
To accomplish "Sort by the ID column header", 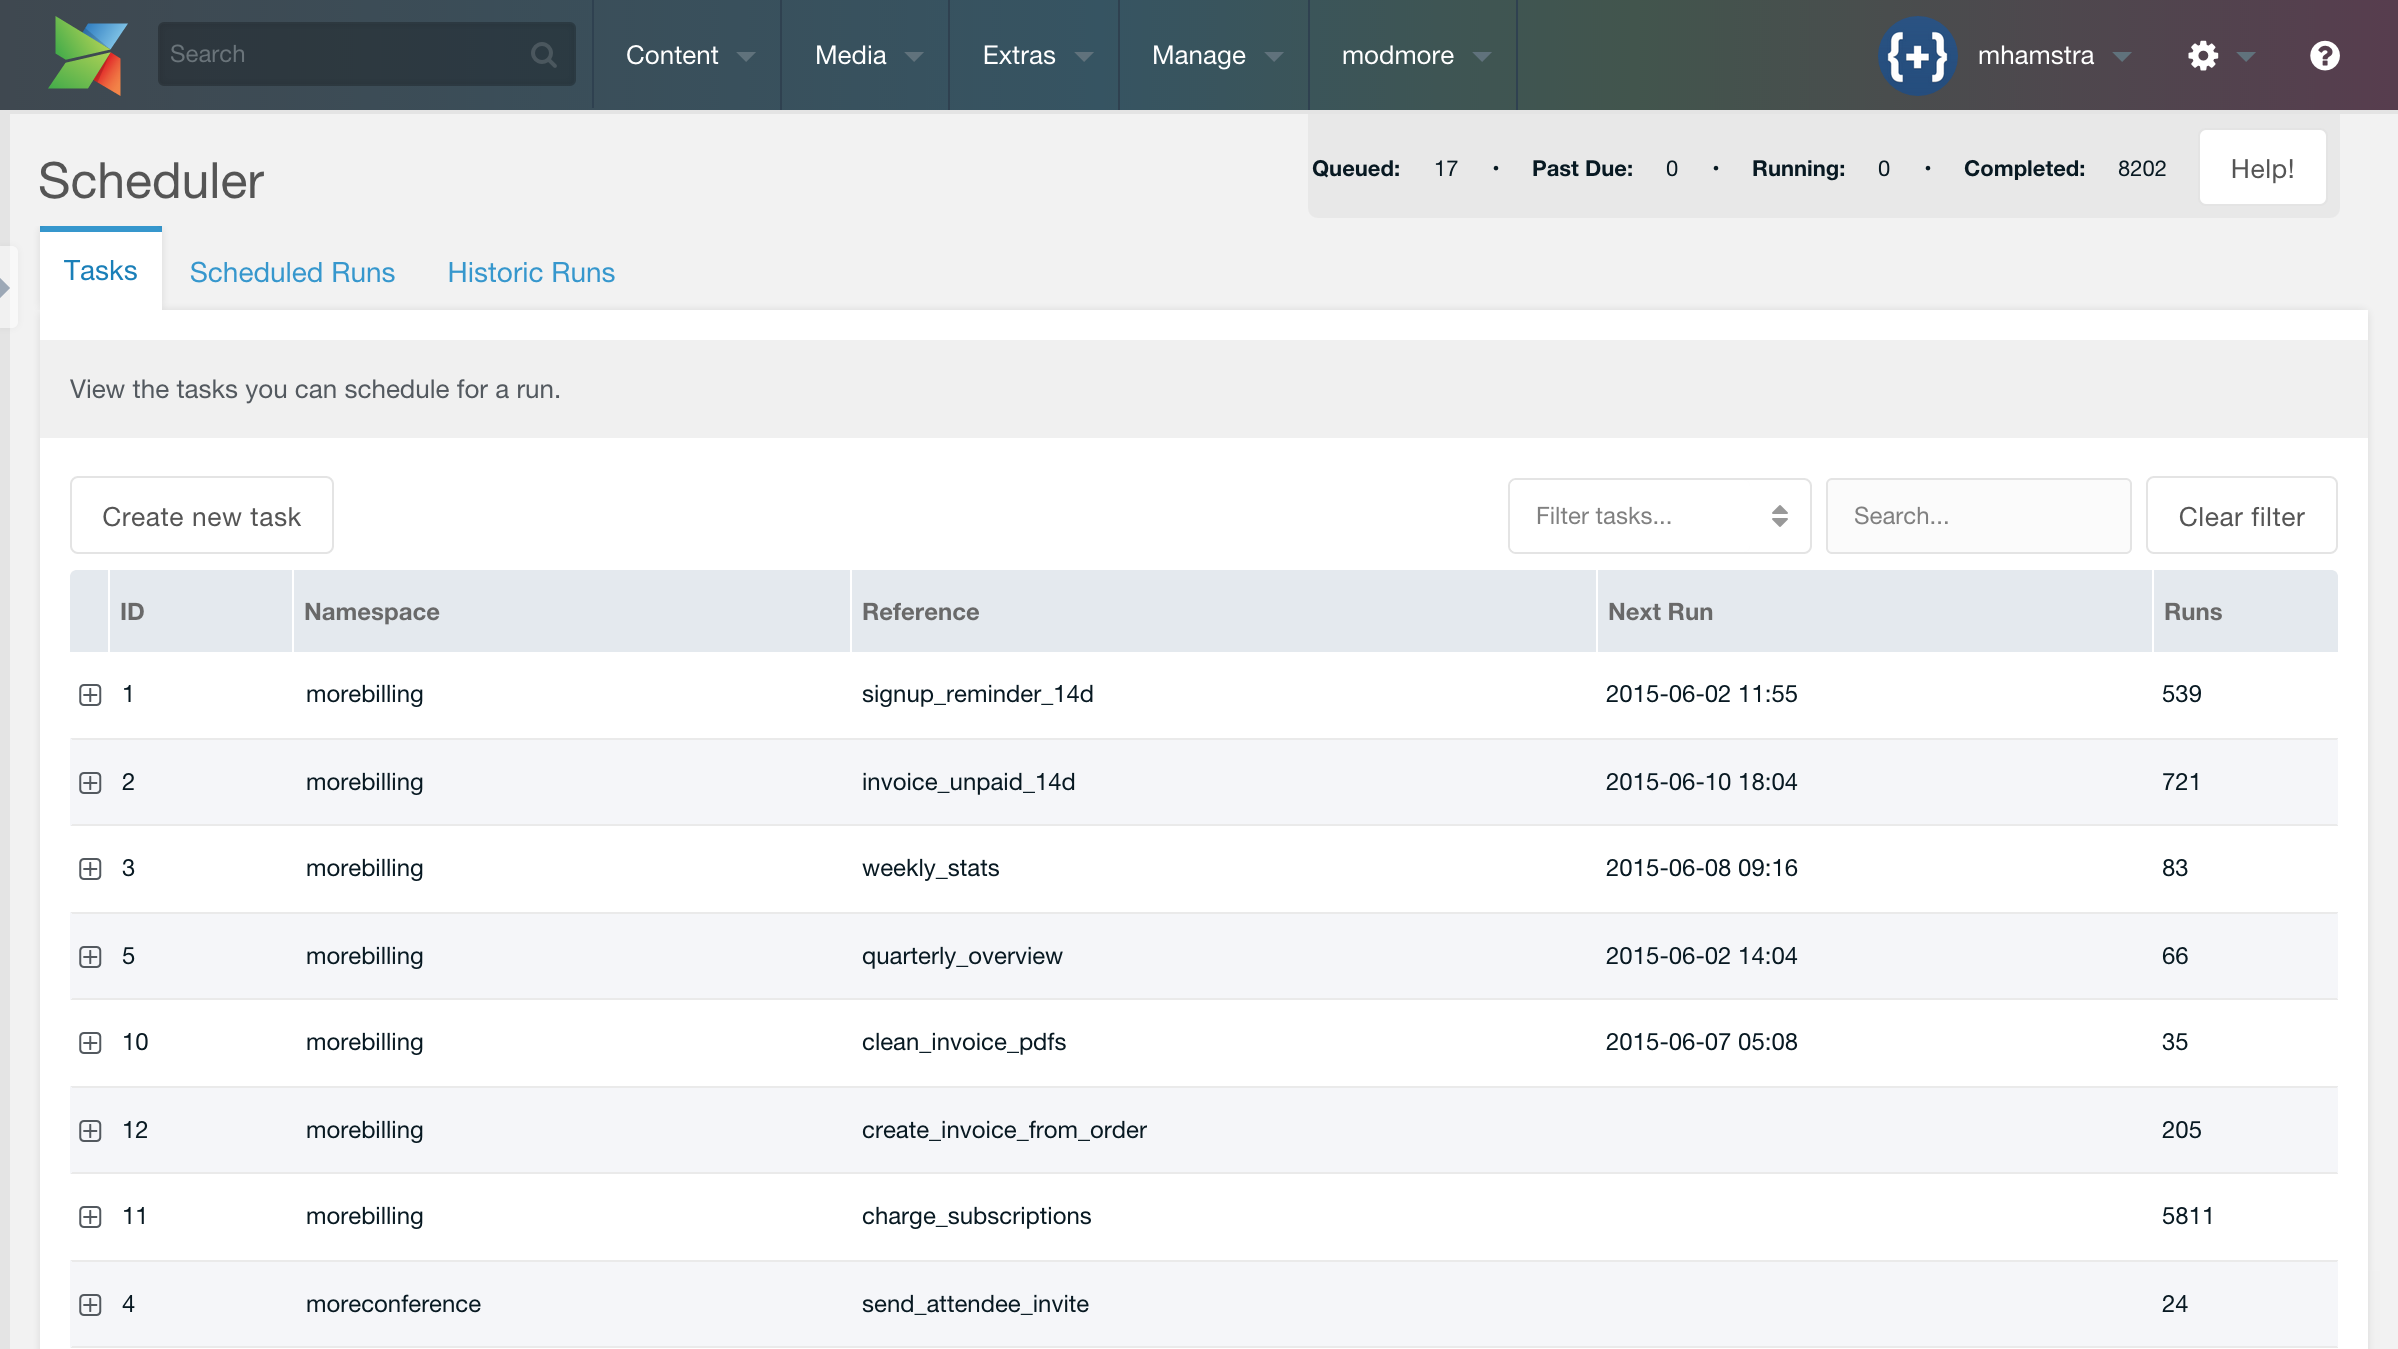I will (200, 612).
